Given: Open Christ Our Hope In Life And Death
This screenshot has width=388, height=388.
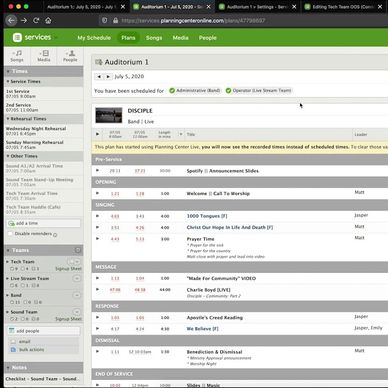Looking at the screenshot, I should coord(230,227).
